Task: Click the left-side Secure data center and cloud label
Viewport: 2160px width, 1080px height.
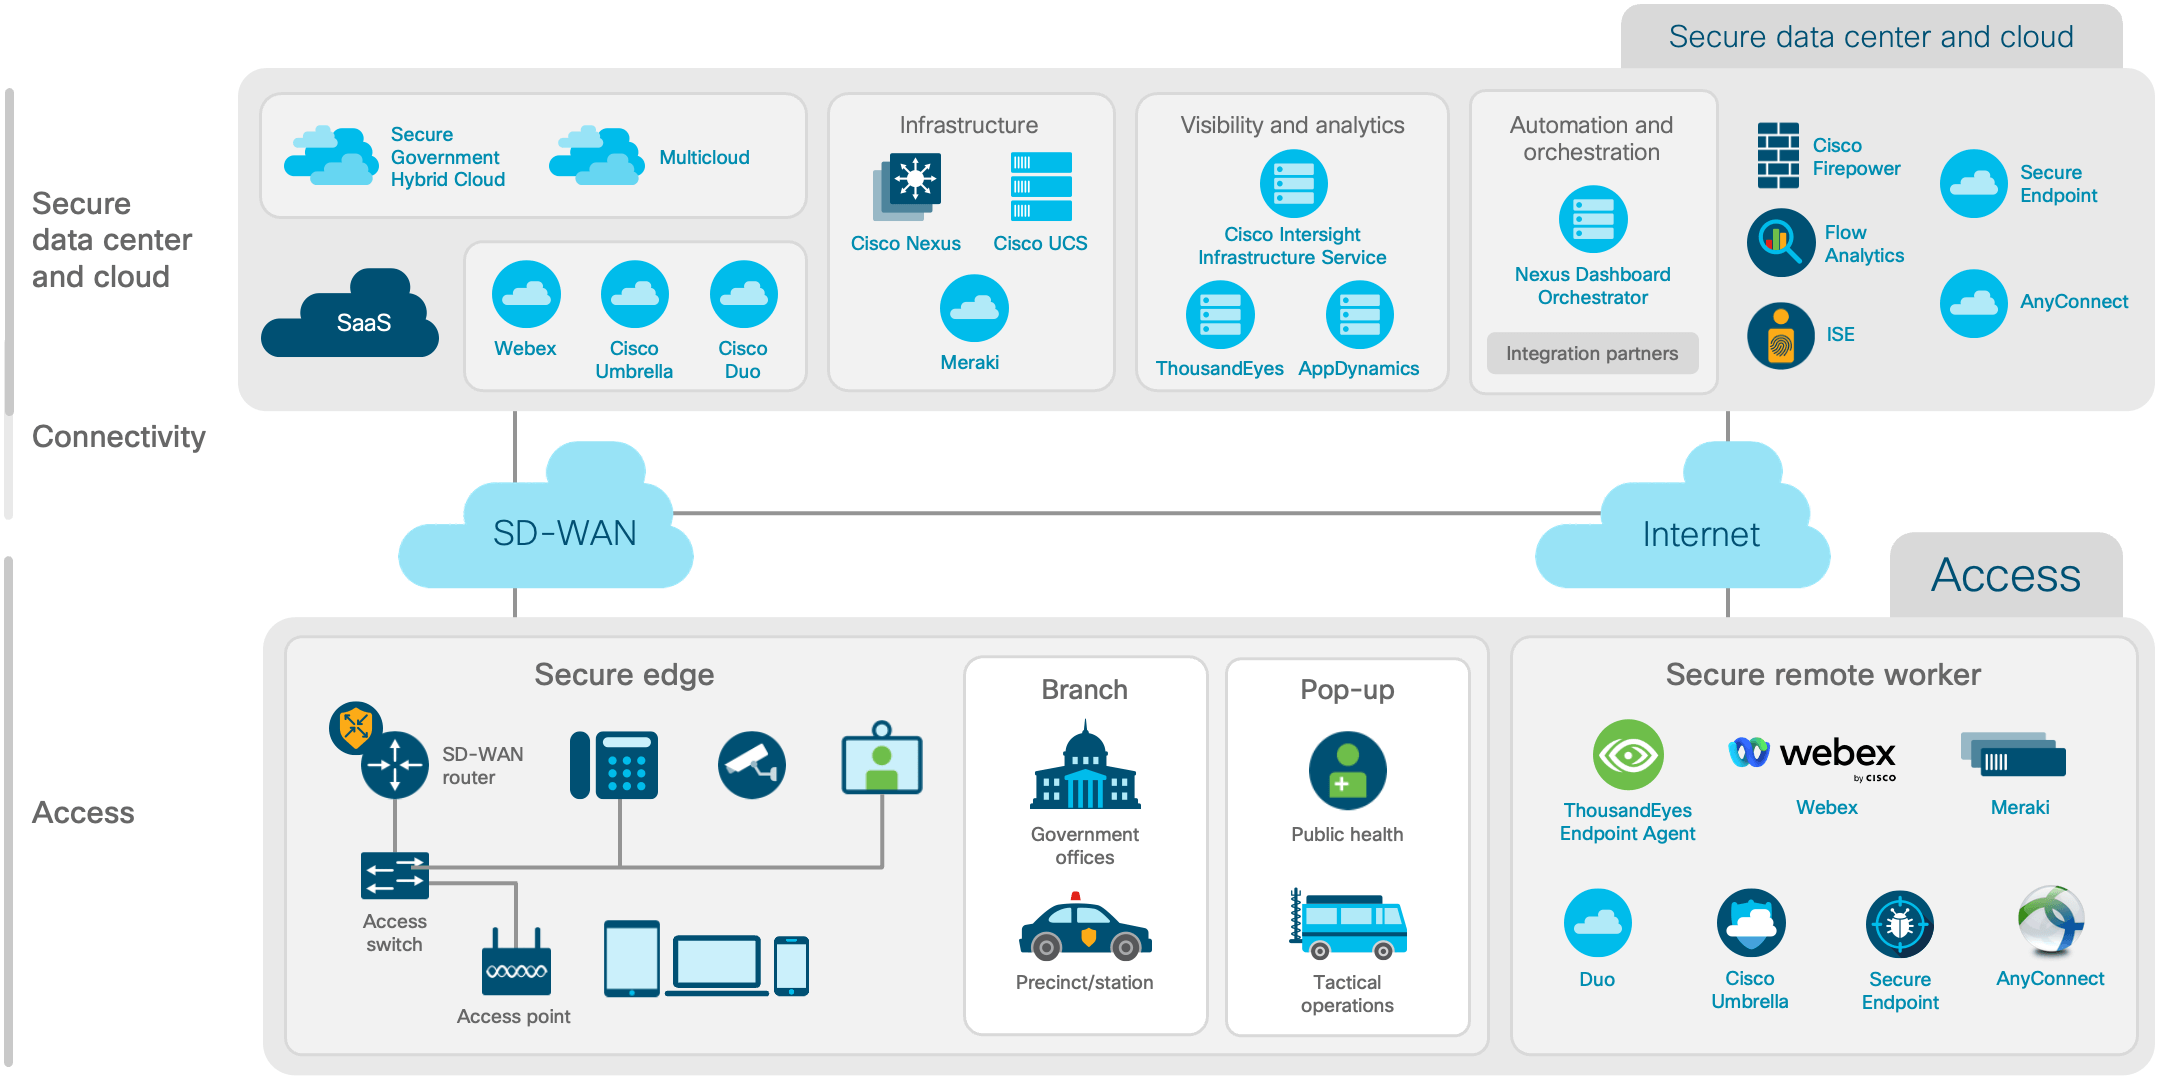Action: 112,240
